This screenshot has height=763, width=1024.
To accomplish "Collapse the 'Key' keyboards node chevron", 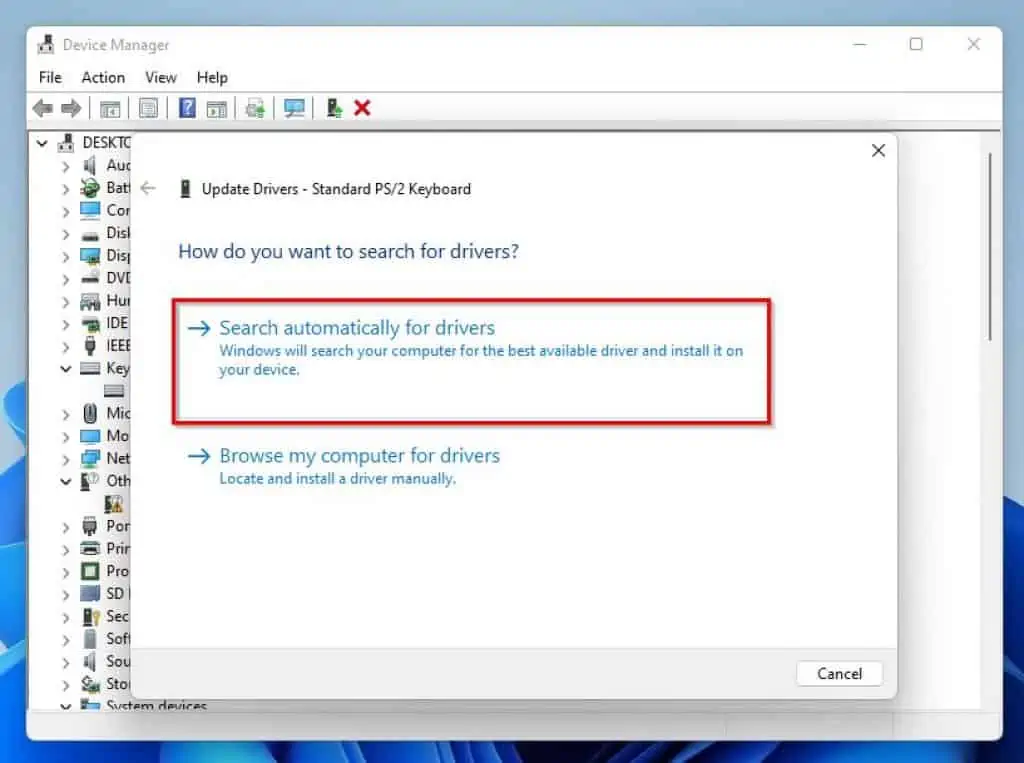I will click(x=65, y=369).
